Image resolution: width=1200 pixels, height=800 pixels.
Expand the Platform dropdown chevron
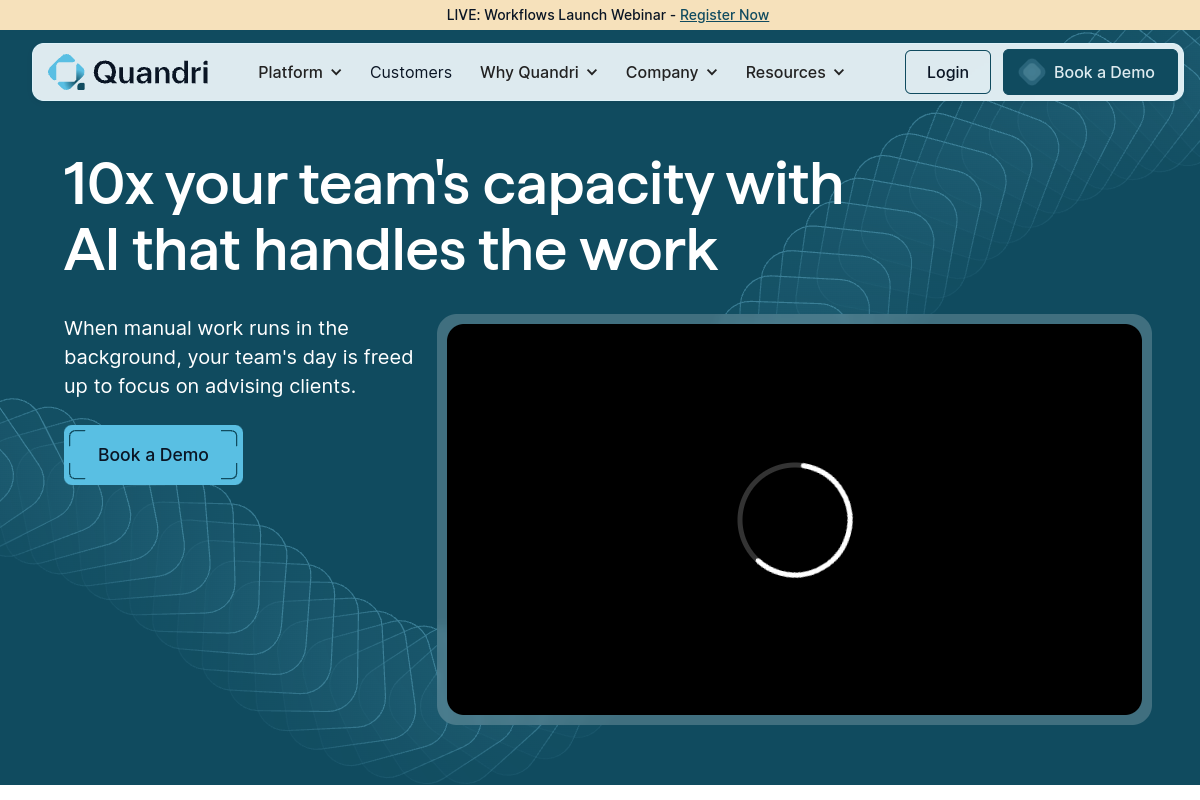coord(336,72)
